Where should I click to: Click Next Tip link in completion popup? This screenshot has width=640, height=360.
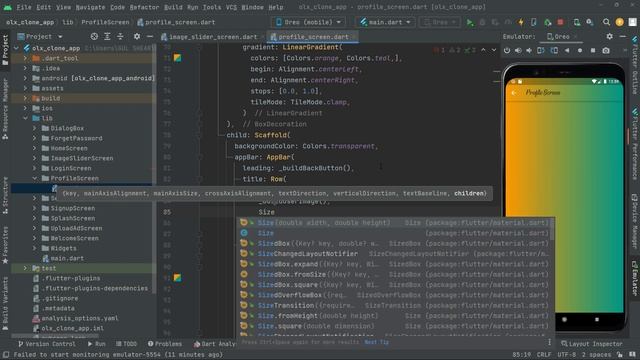pyautogui.click(x=377, y=342)
